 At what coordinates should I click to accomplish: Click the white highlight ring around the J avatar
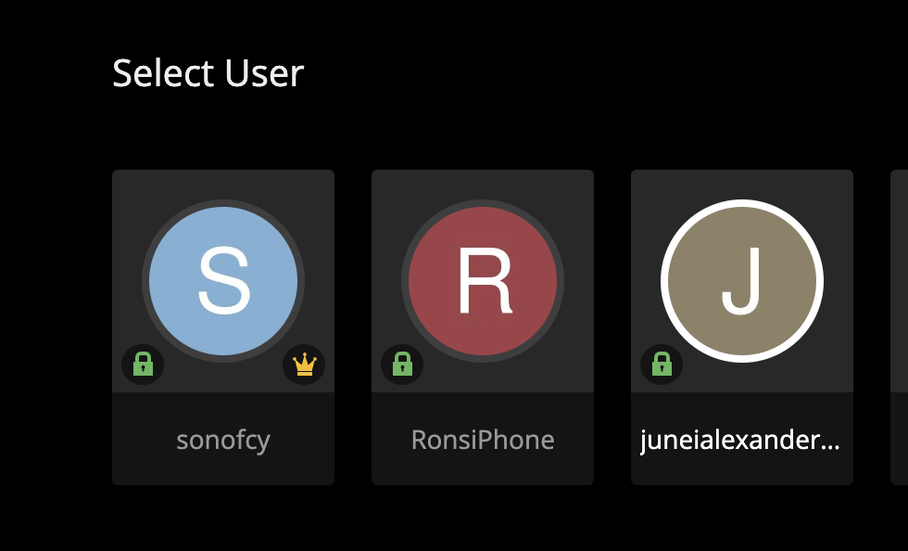point(742,204)
